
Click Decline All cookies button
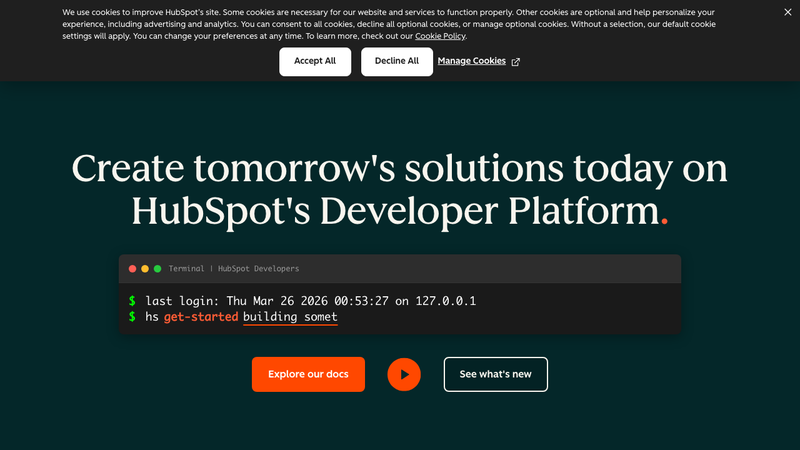click(x=396, y=61)
